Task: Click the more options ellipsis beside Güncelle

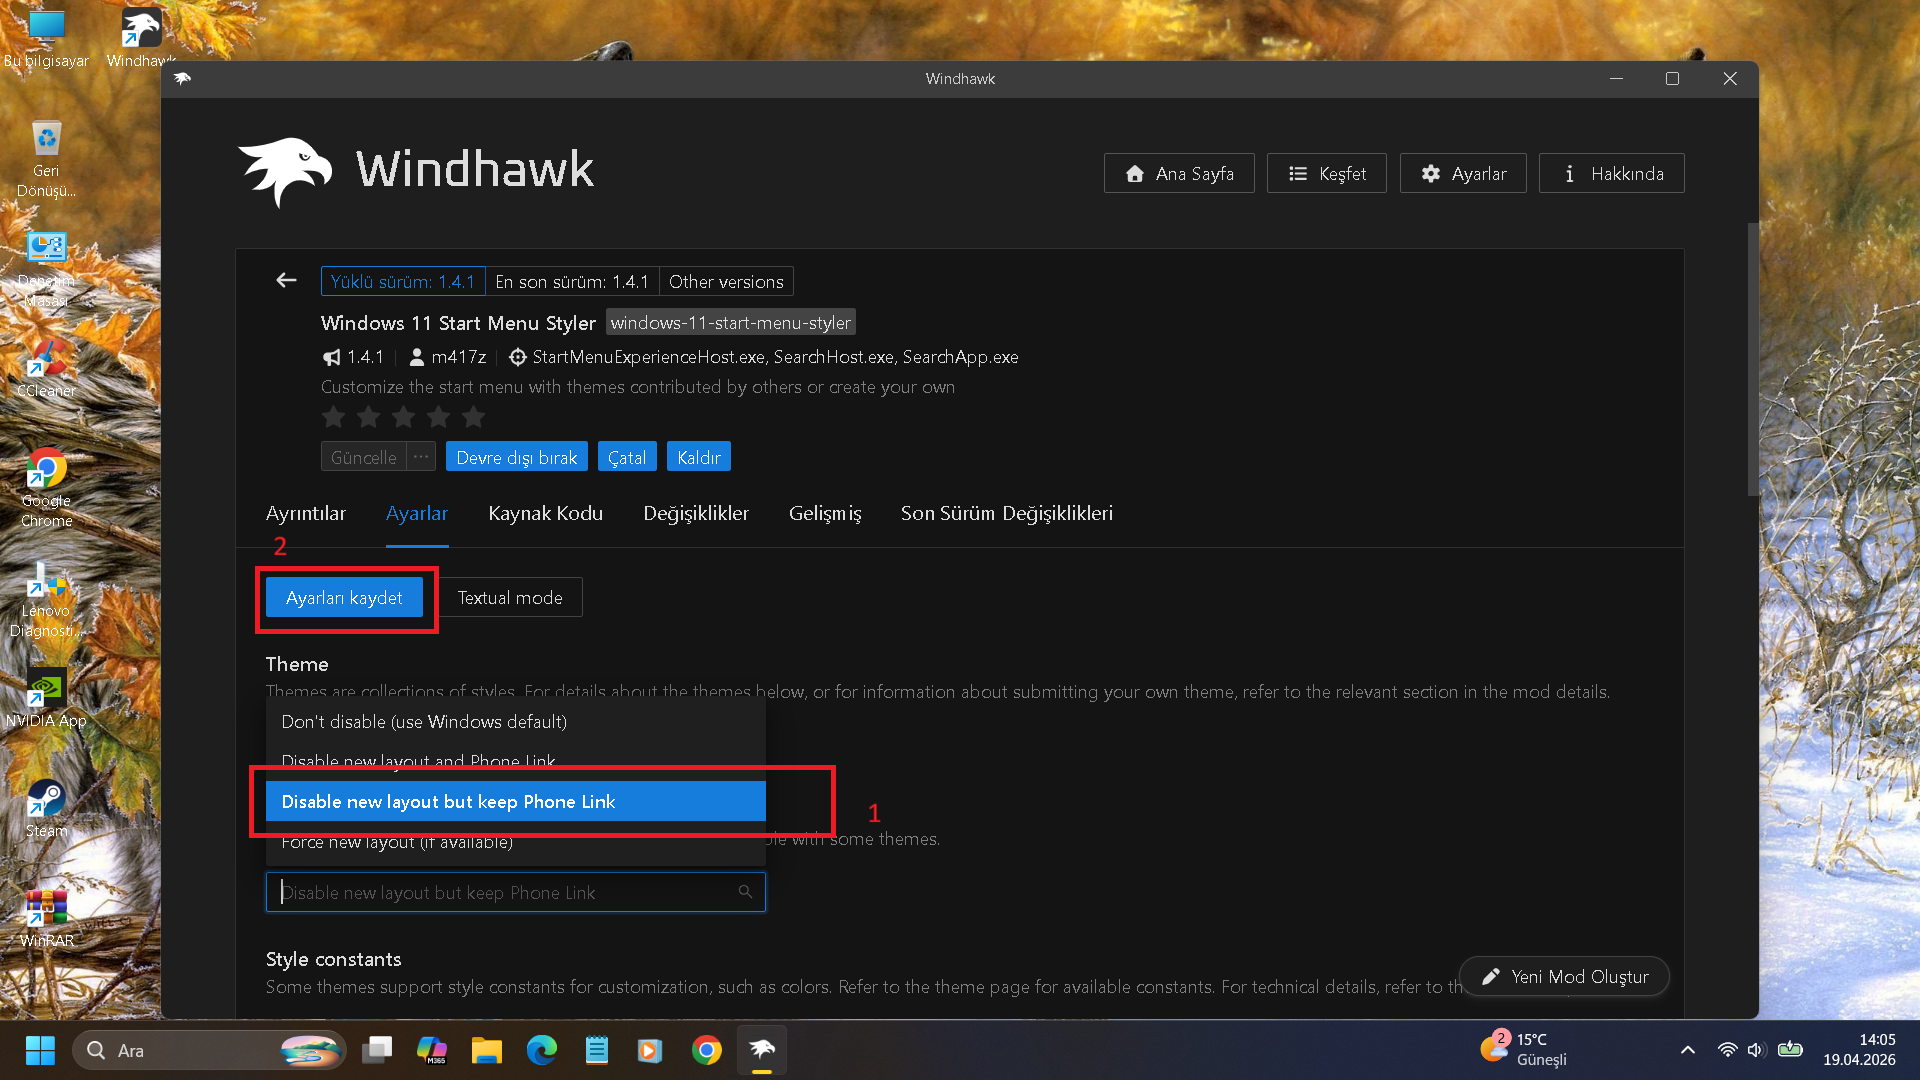Action: [x=421, y=457]
